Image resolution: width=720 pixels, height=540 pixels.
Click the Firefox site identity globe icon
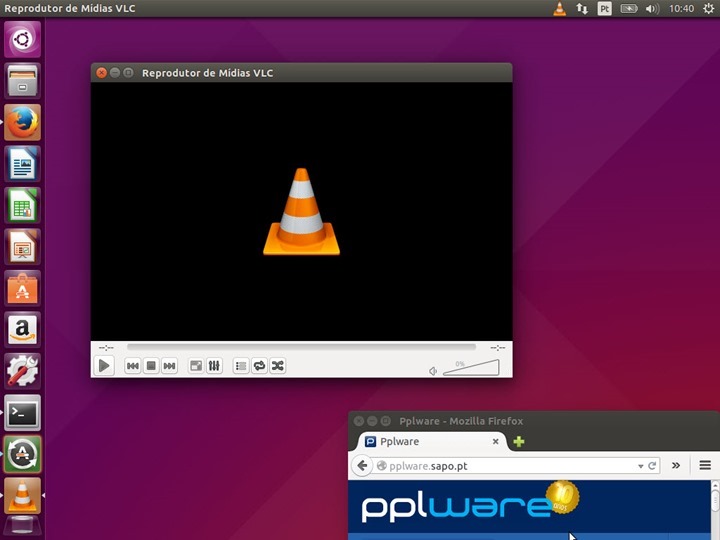[381, 466]
